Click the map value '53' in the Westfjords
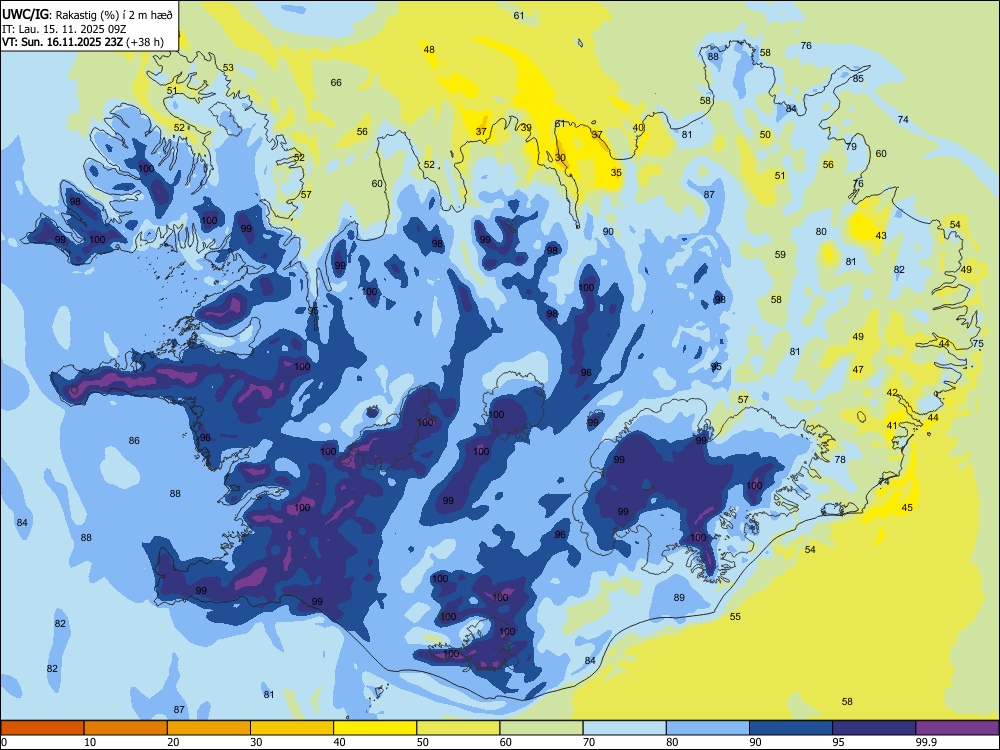The width and height of the screenshot is (1000, 750). [x=228, y=68]
